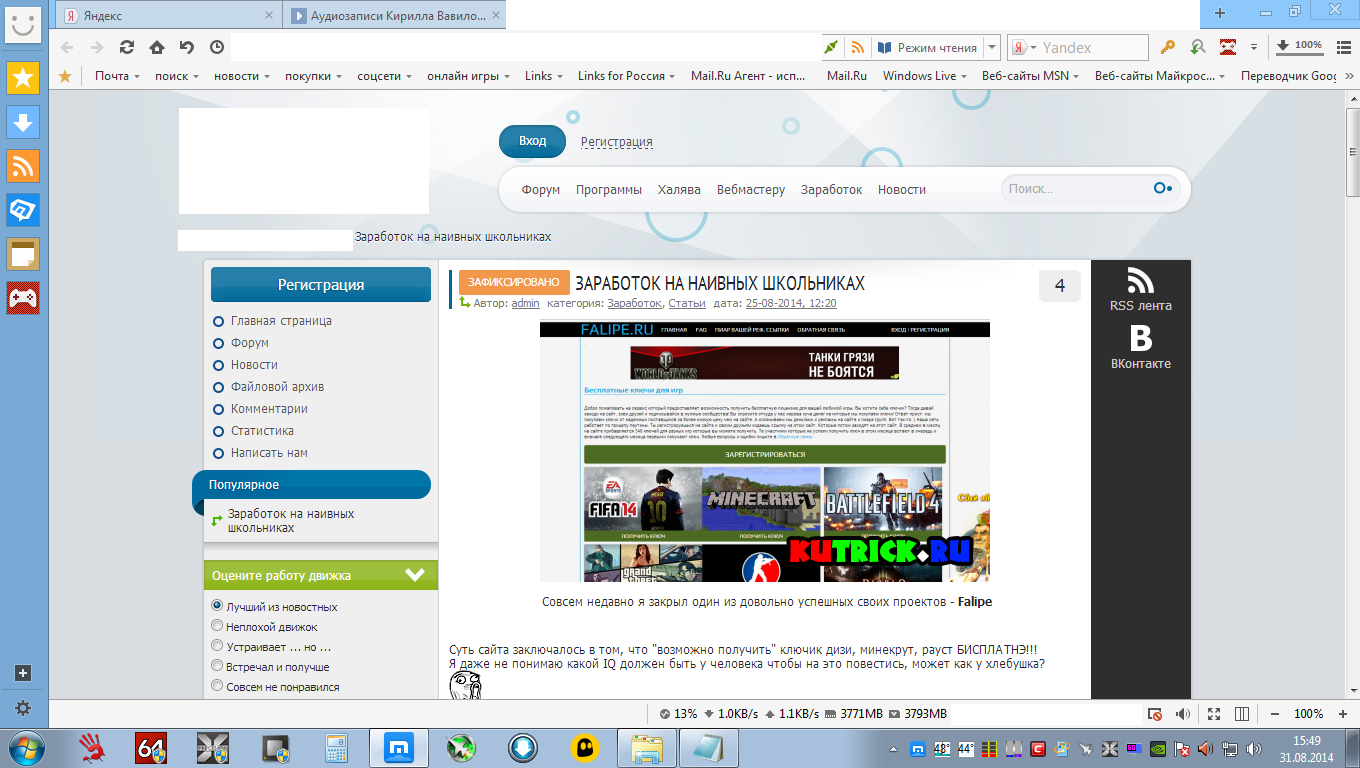
Task: Open the sidebar settings gear
Action: pos(23,707)
